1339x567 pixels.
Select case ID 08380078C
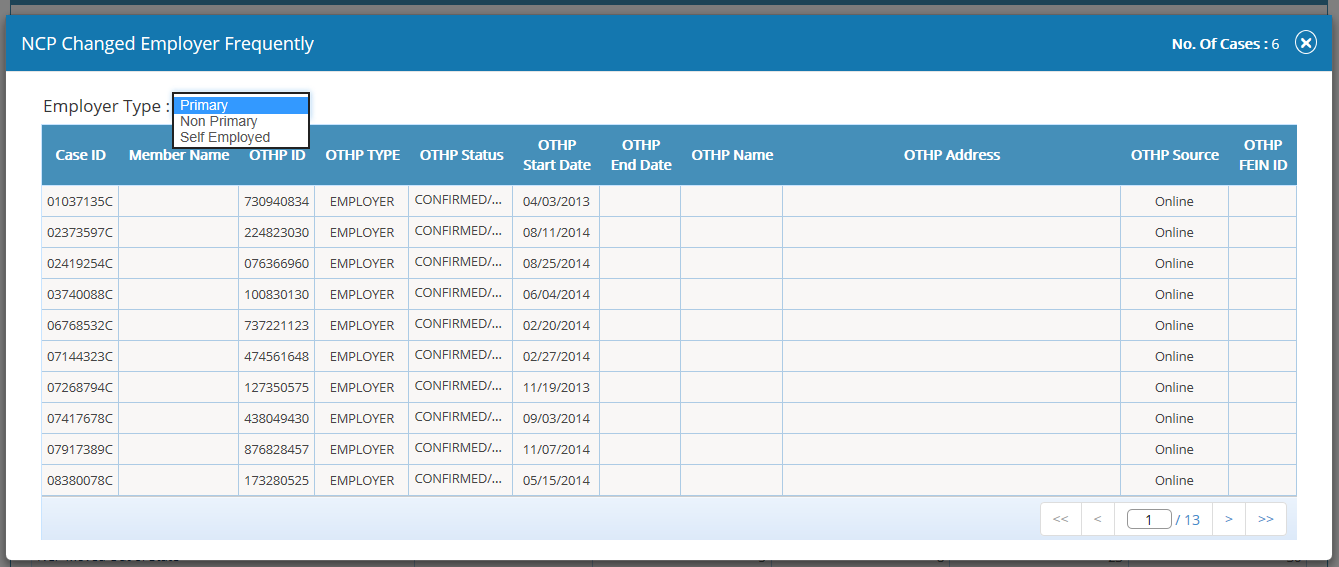pyautogui.click(x=80, y=480)
